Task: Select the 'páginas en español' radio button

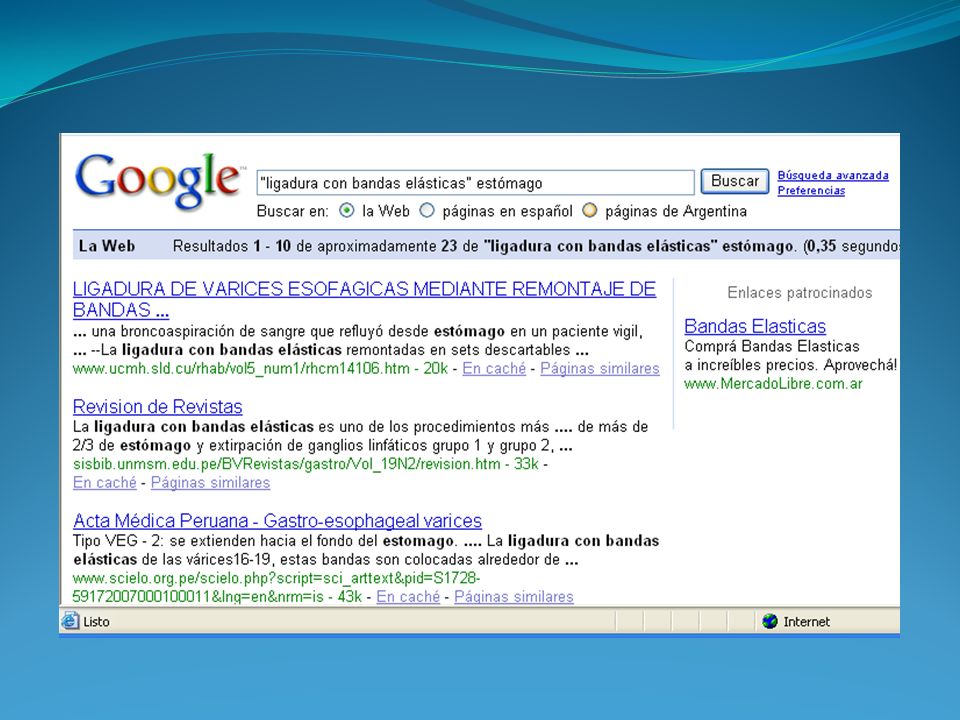Action: tap(427, 211)
